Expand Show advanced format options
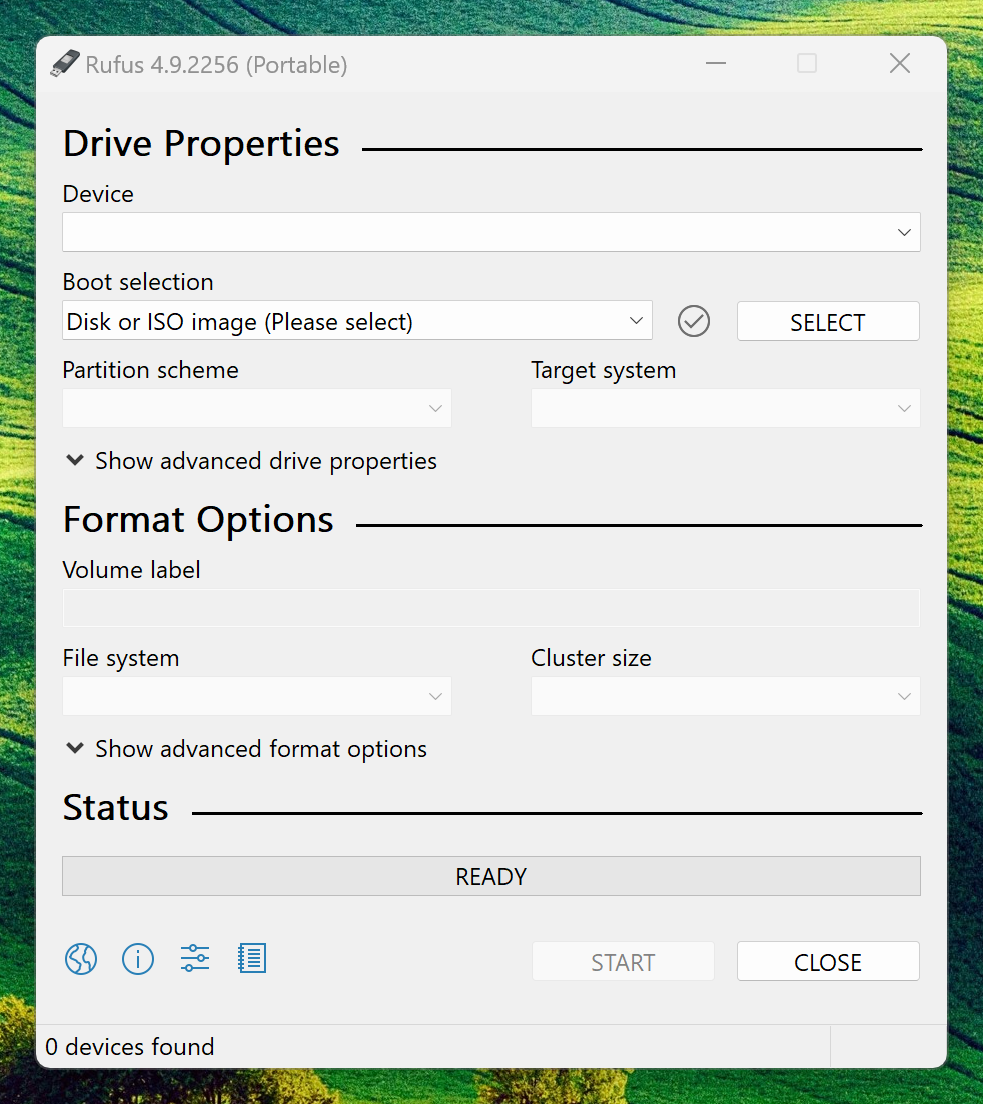 246,749
